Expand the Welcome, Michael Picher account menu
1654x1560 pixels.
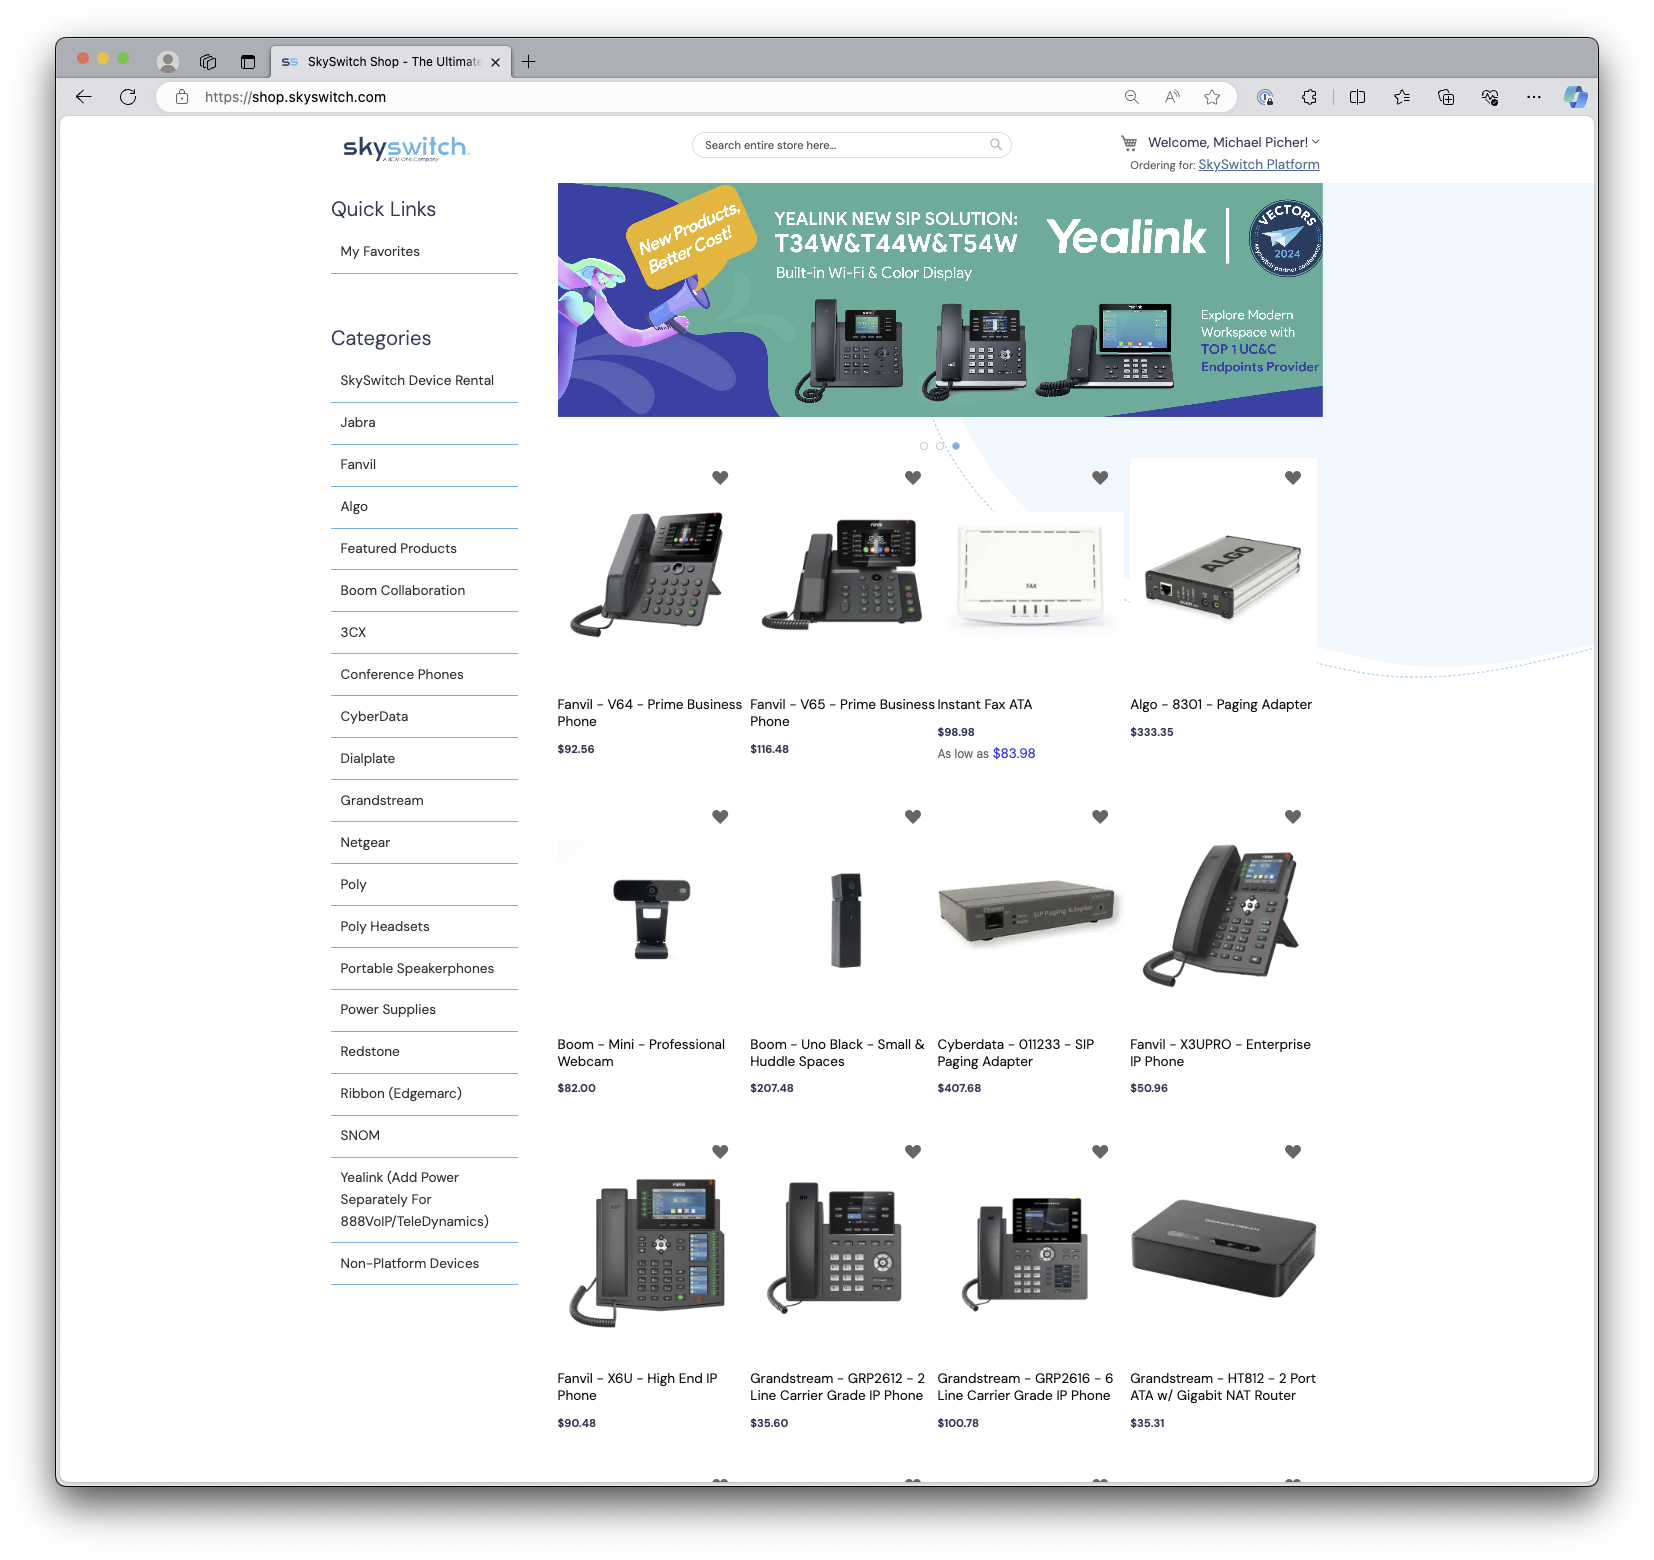point(1234,142)
